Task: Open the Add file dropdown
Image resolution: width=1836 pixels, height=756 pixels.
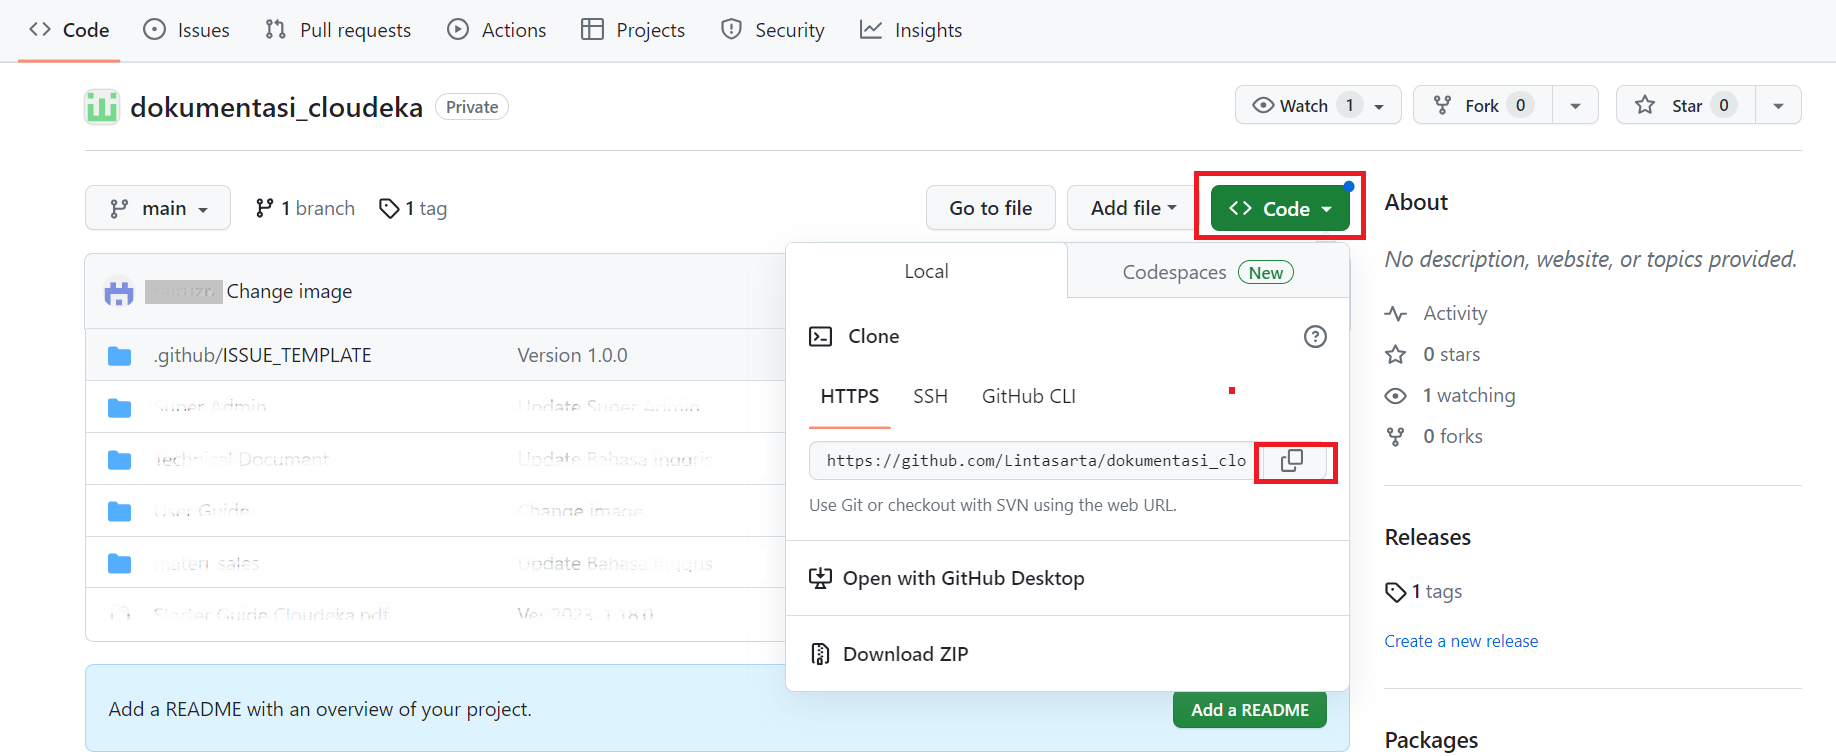Action: (x=1133, y=208)
